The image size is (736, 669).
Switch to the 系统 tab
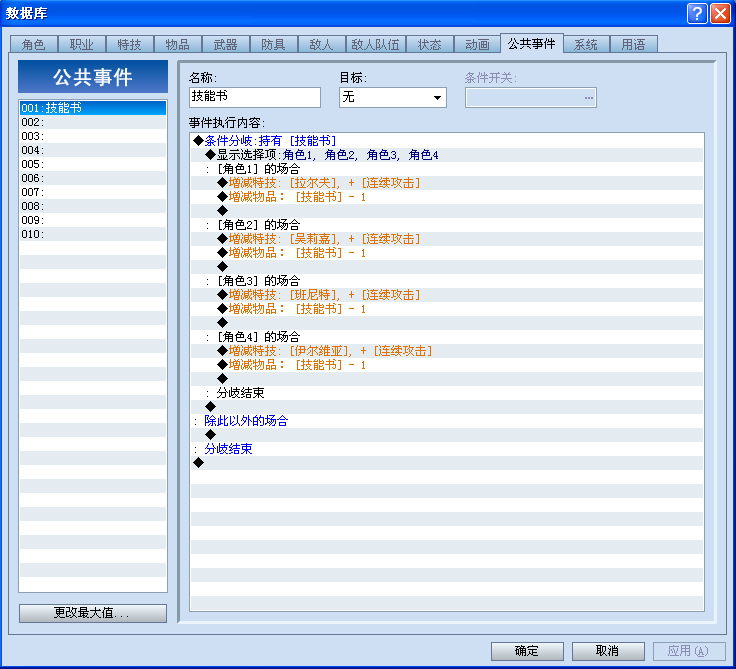tap(586, 45)
